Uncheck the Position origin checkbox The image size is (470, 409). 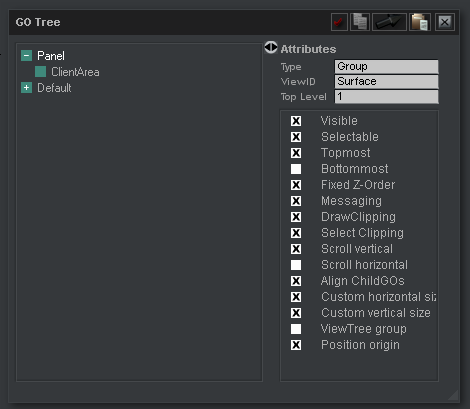click(296, 345)
